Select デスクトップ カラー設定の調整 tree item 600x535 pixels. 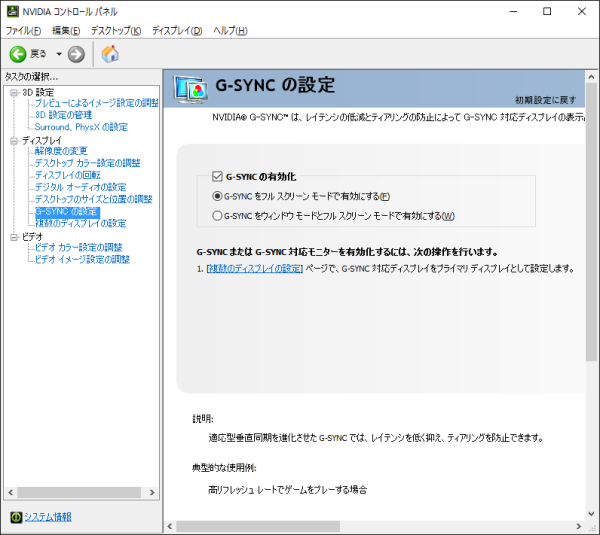[88, 163]
